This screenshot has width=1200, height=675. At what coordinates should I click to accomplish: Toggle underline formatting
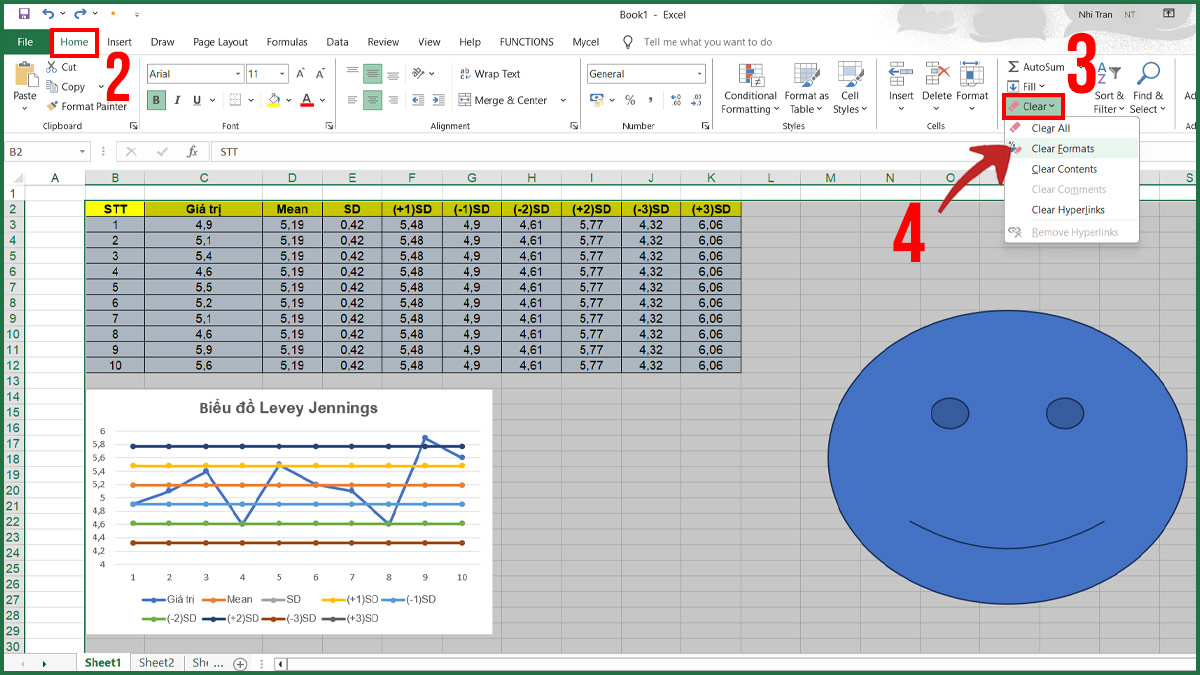coord(194,101)
